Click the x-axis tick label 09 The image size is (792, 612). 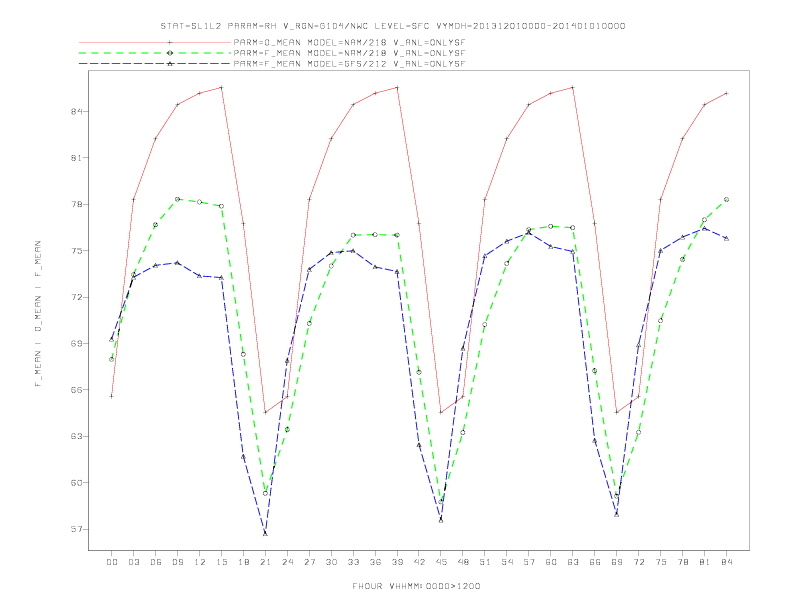[177, 562]
